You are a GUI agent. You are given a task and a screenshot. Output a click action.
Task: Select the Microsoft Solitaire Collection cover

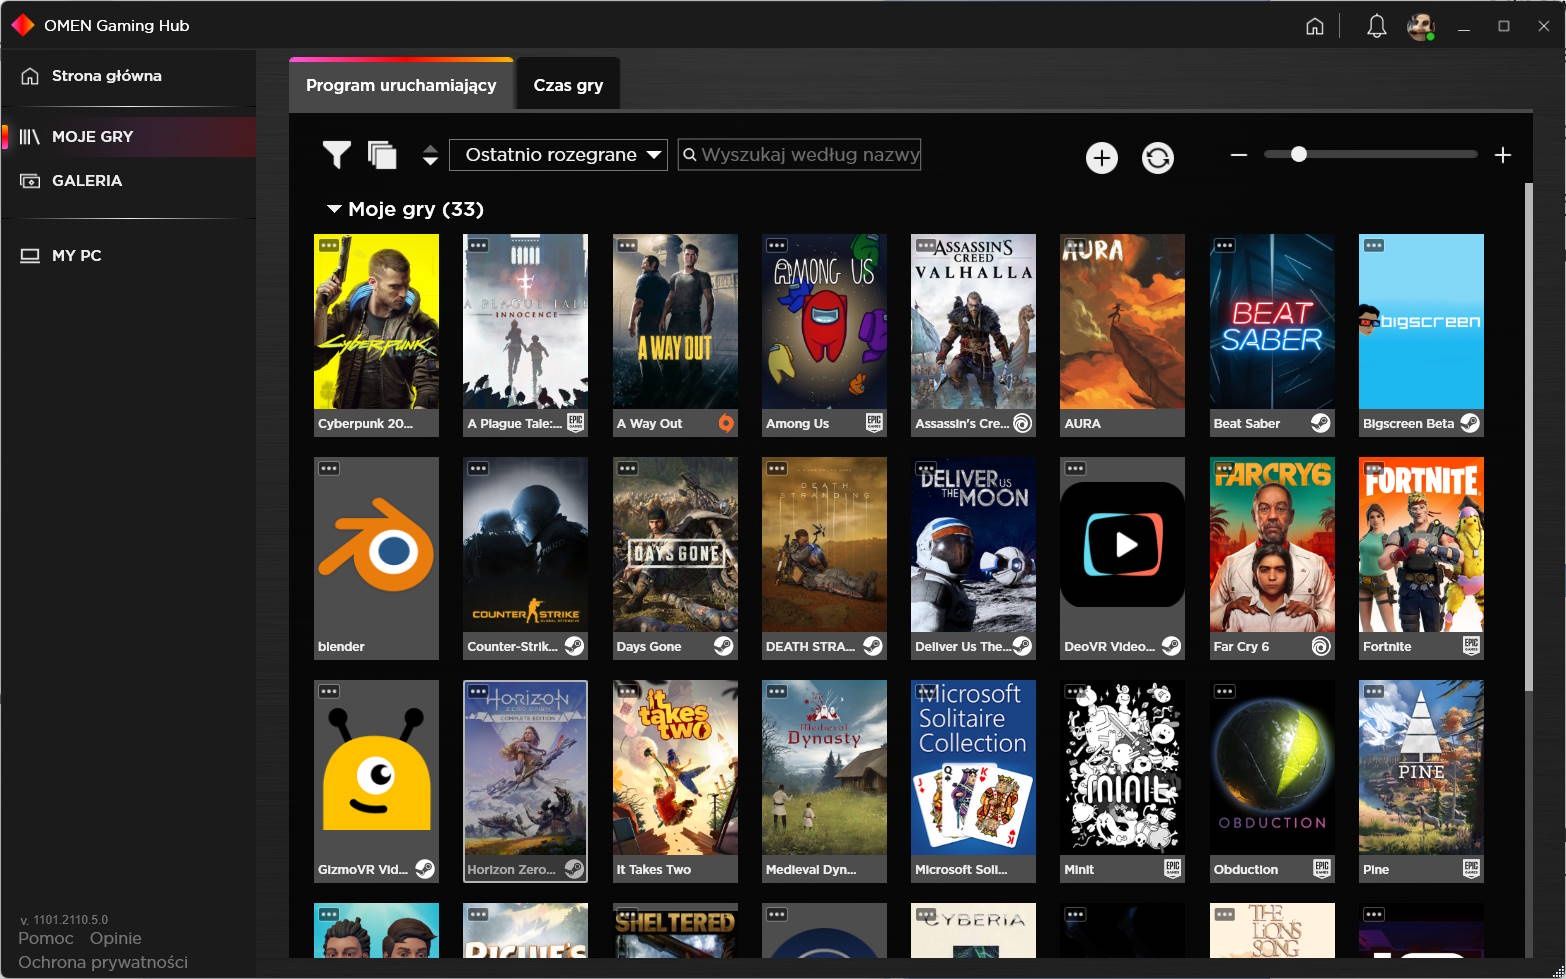click(x=973, y=768)
